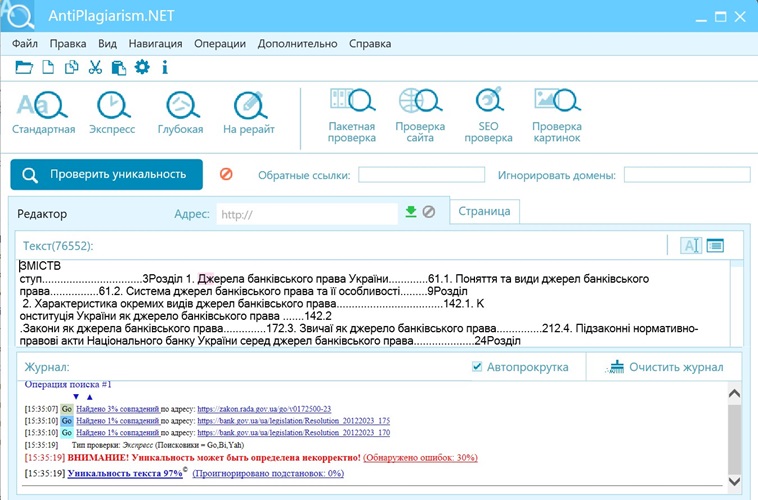The width and height of the screenshot is (758, 500).
Task: Open the Операции menu
Action: [x=220, y=44]
